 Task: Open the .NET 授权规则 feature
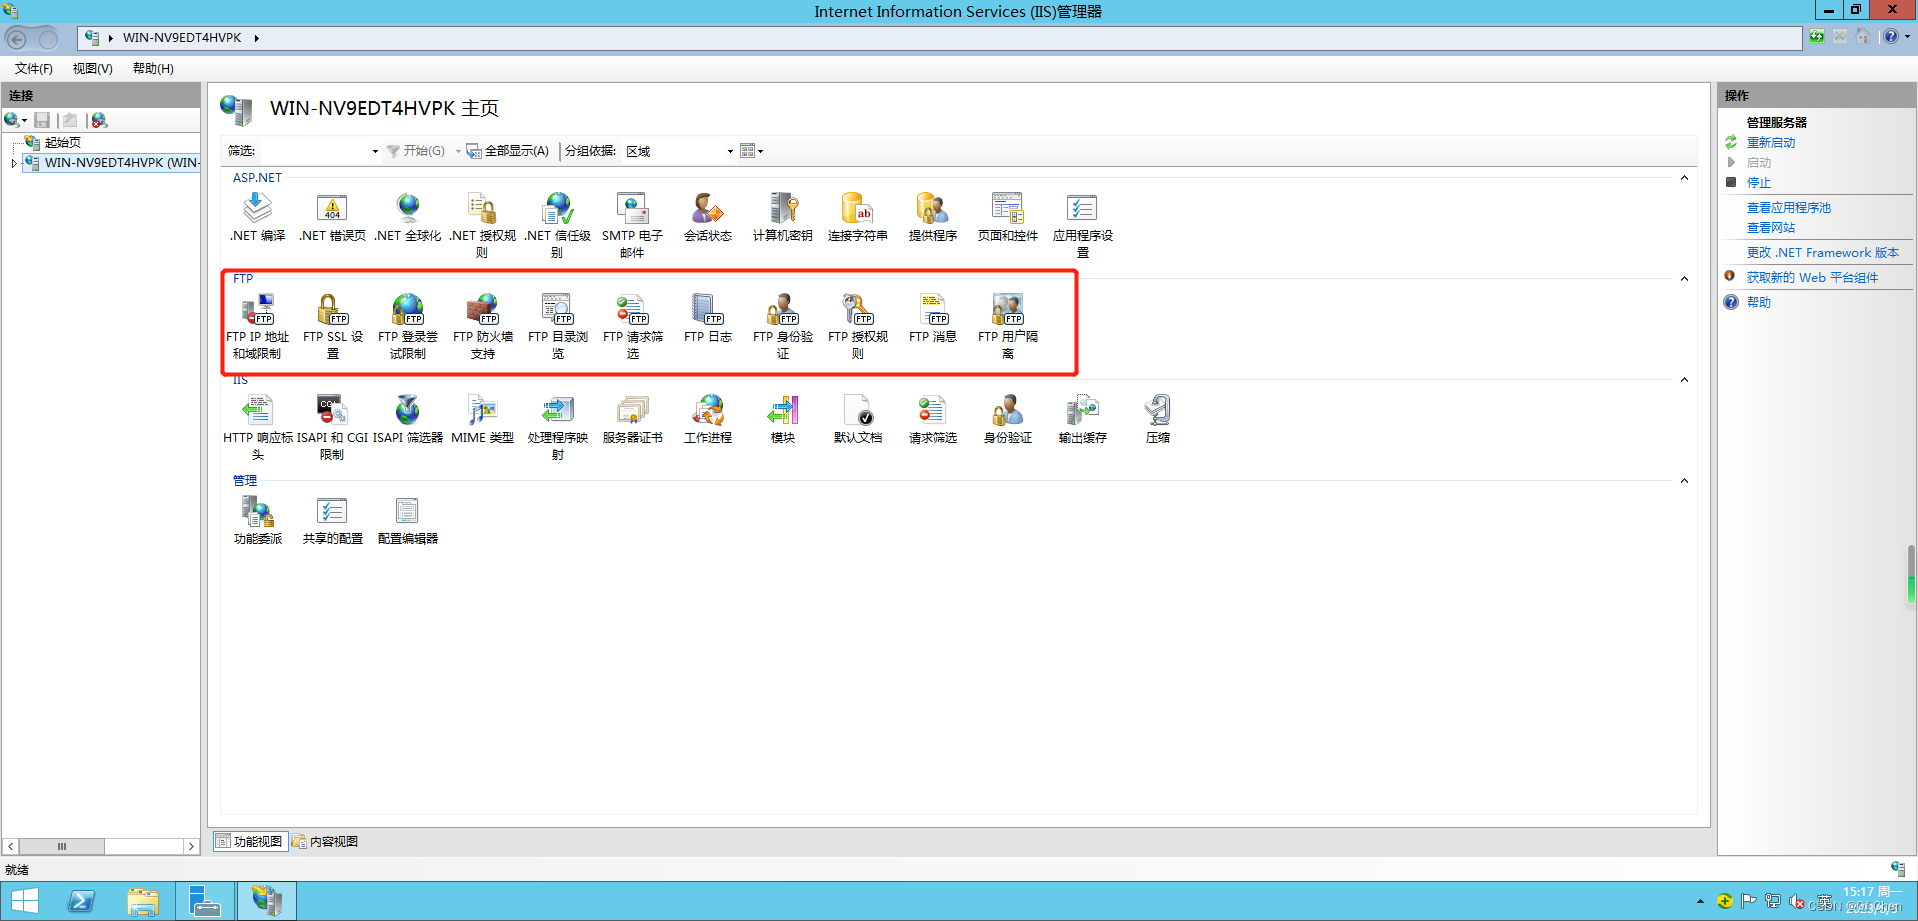coord(483,225)
